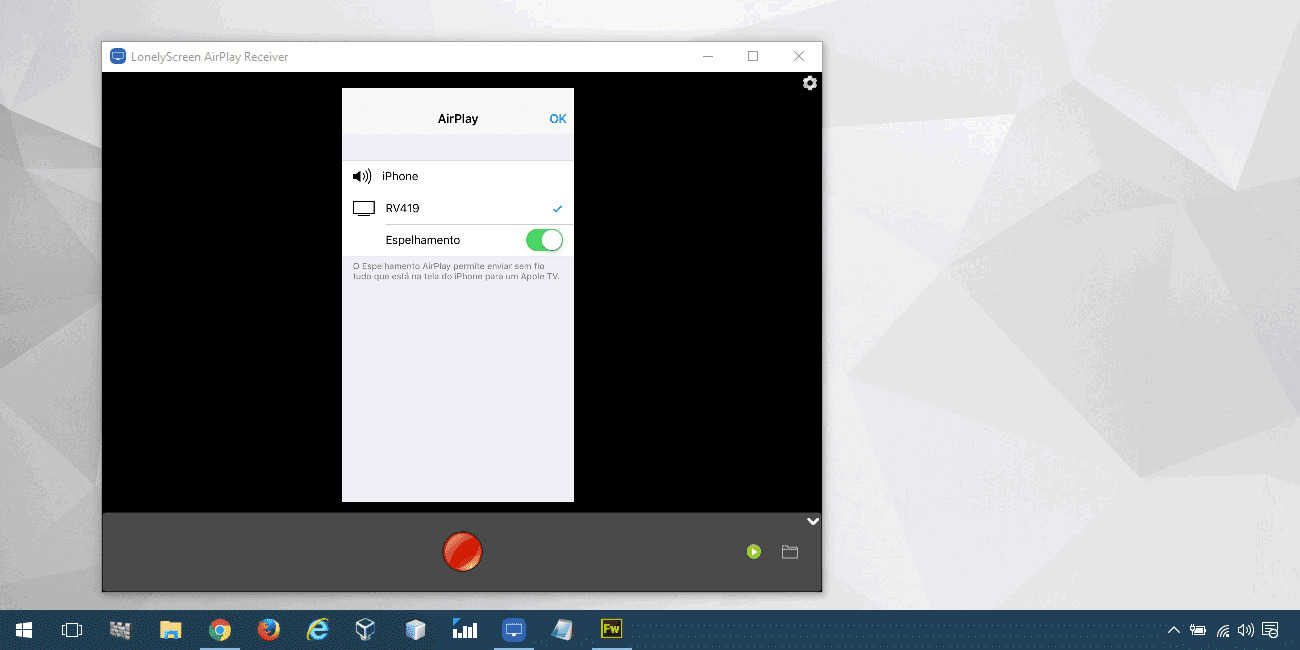Click the battery power tray icon
This screenshot has height=650, width=1300.
tap(1197, 630)
